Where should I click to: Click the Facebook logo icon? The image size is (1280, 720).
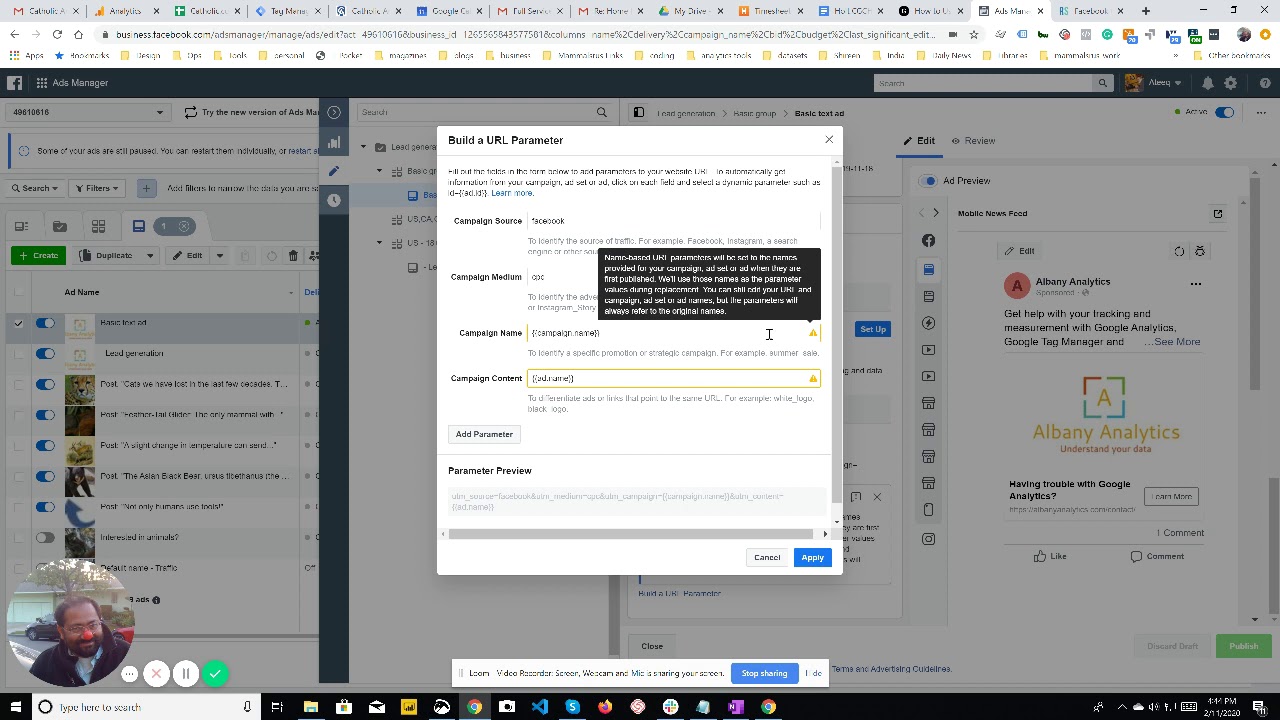pos(14,83)
